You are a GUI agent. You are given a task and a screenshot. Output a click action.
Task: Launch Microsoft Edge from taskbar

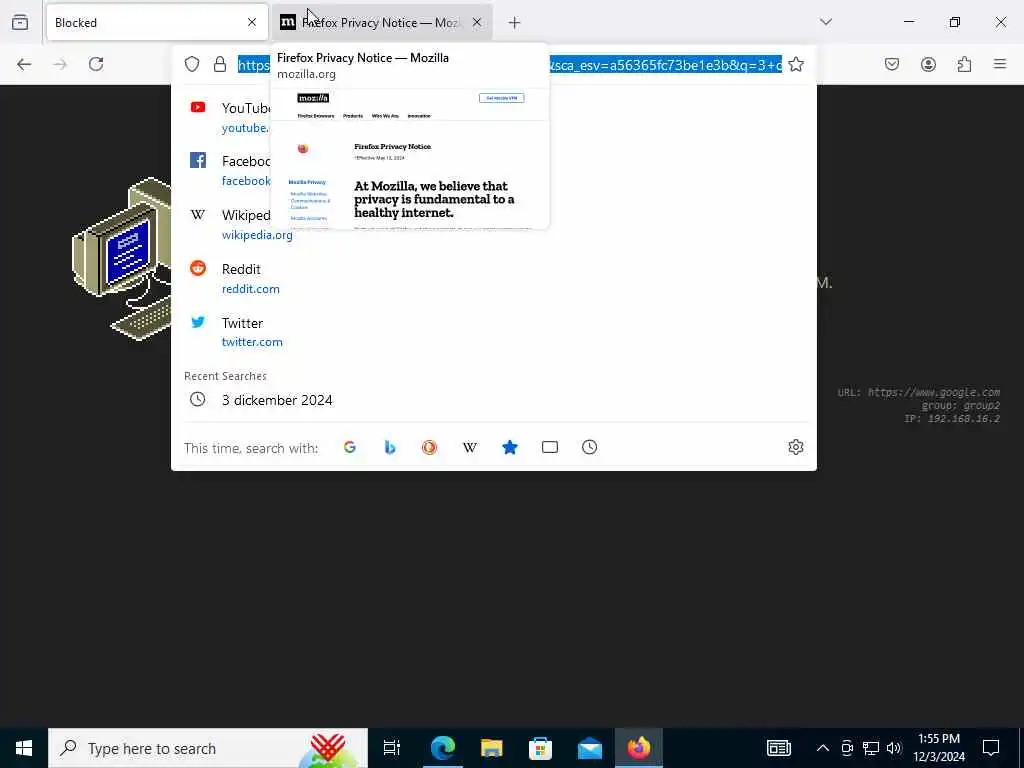[442, 748]
